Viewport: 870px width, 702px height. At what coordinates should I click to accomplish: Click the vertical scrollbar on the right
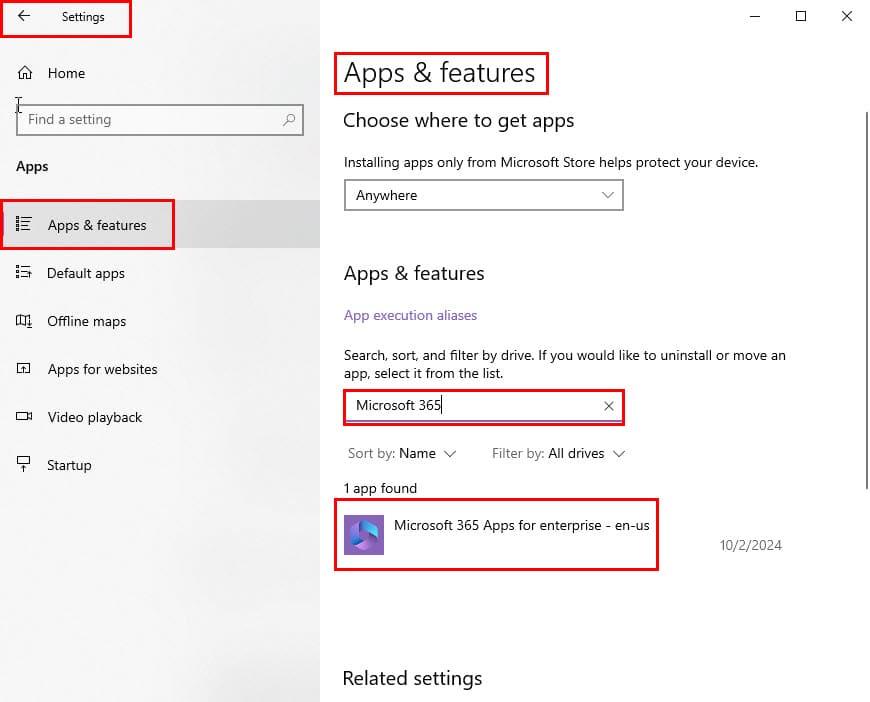coord(867,300)
